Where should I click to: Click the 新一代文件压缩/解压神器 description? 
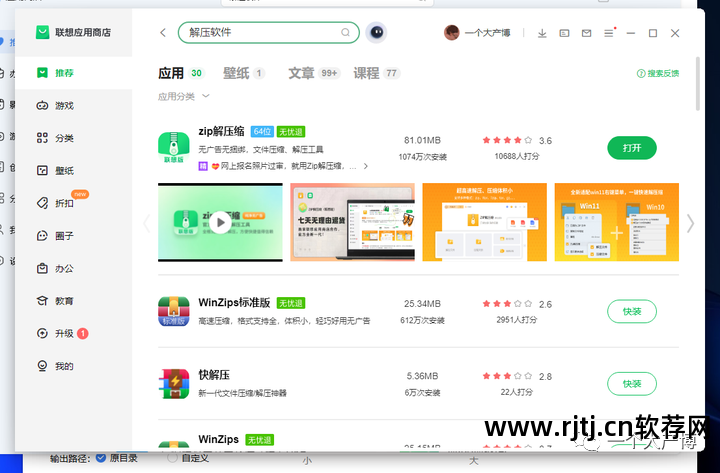click(242, 393)
